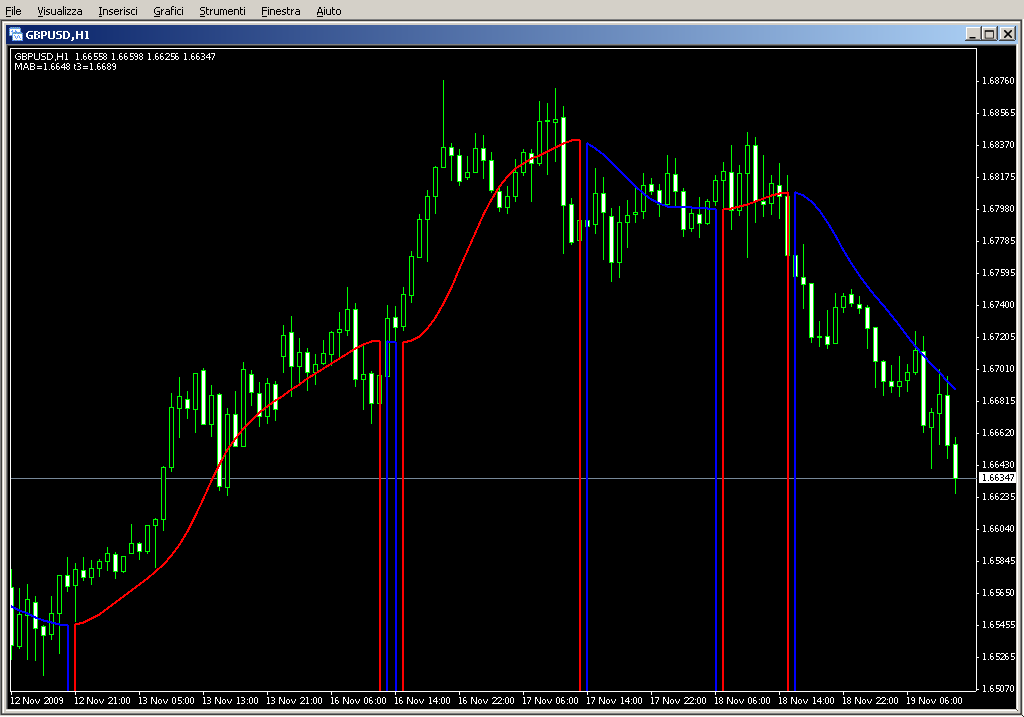This screenshot has width=1024, height=717.
Task: Open the Strumenti menu
Action: coord(222,11)
